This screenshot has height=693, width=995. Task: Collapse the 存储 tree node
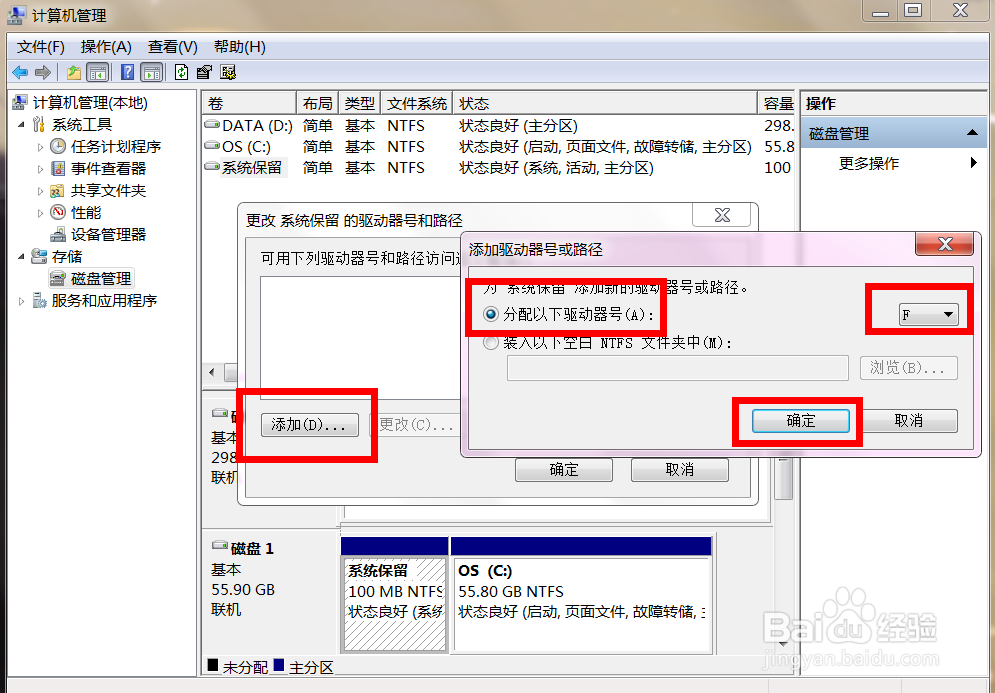tap(19, 256)
